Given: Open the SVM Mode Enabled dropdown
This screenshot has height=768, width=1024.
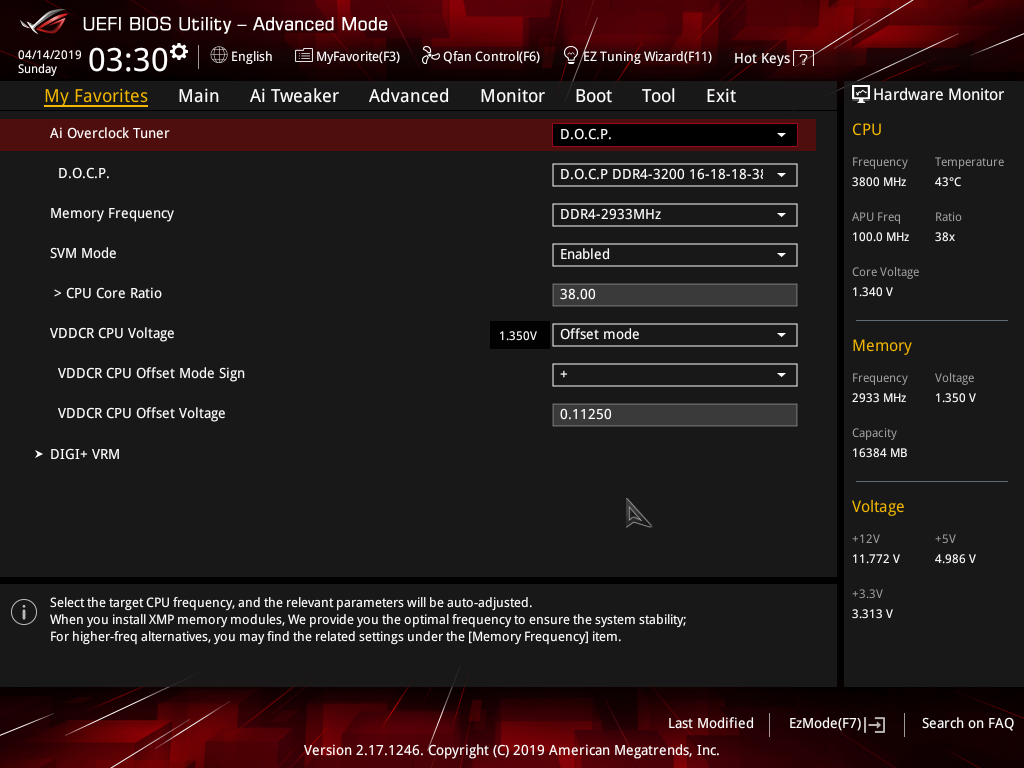Looking at the screenshot, I should (x=675, y=255).
